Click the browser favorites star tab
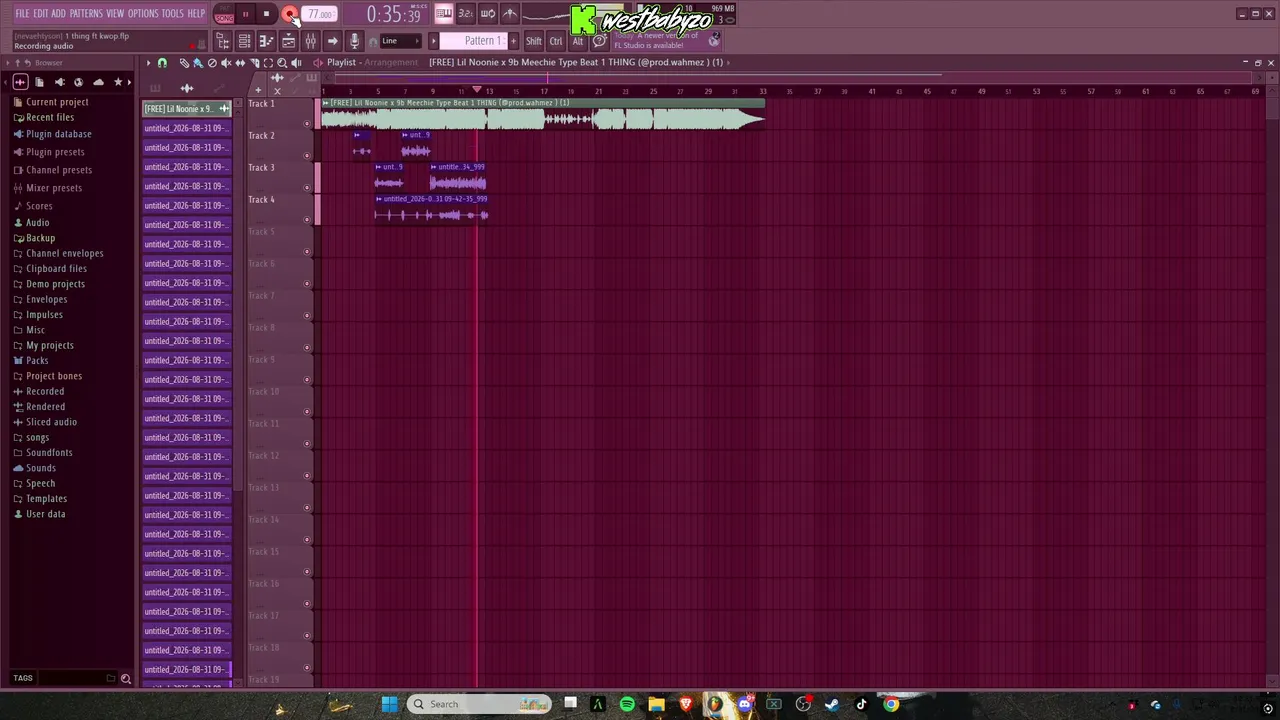Screen dimensions: 1280x720 pyautogui.click(x=118, y=82)
